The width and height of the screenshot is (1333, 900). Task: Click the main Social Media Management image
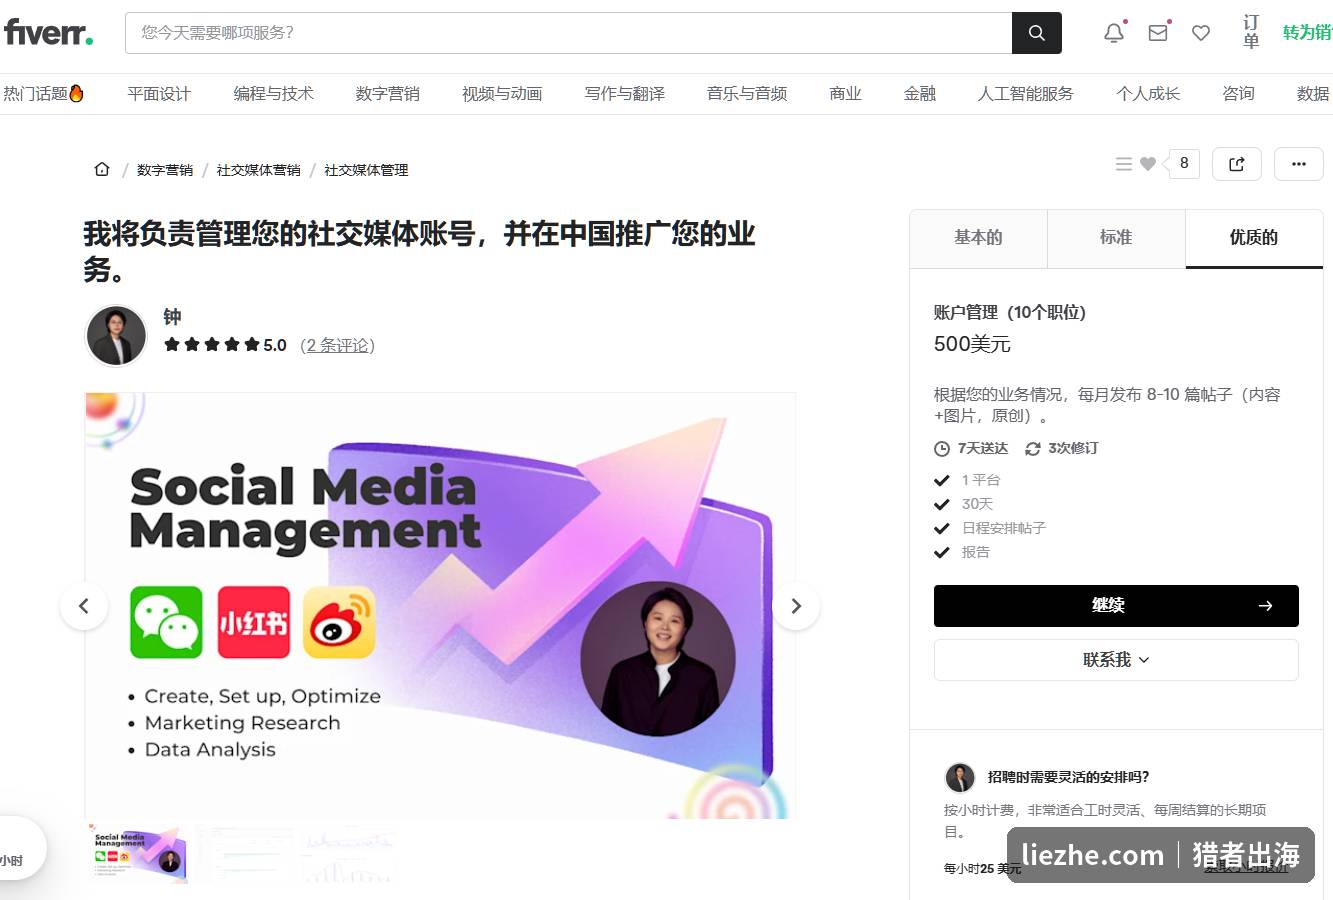click(440, 606)
